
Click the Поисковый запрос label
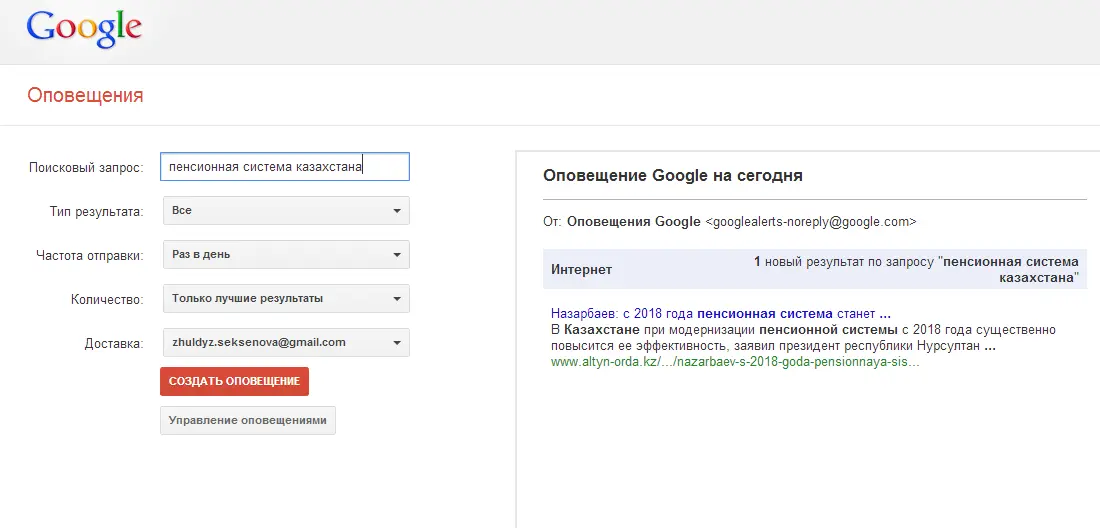[x=86, y=168]
